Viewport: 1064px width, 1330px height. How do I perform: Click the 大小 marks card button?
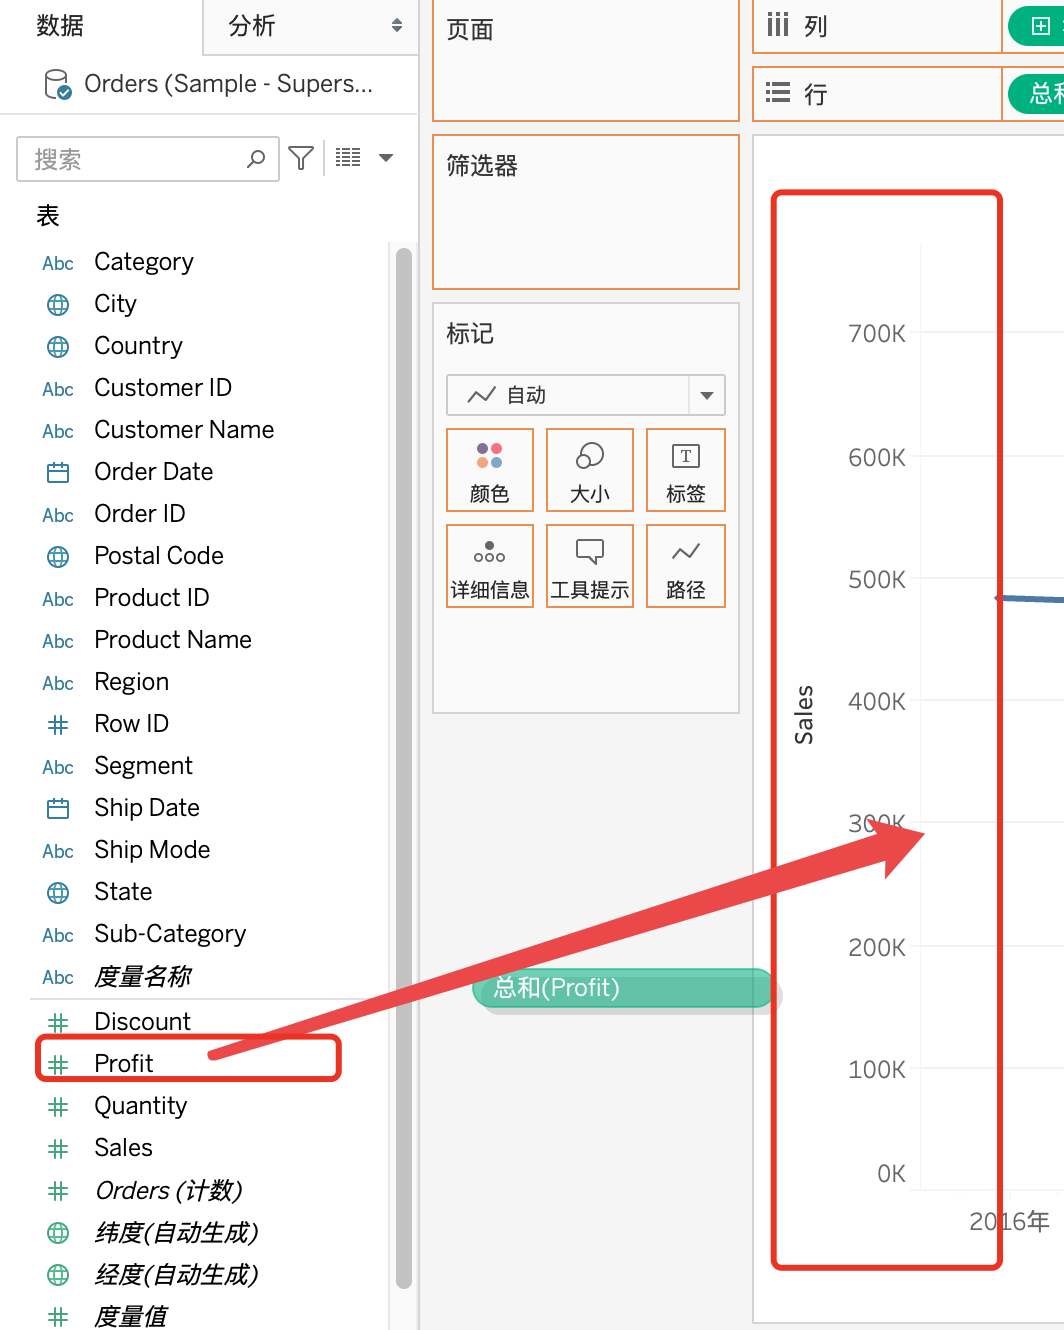[x=590, y=470]
